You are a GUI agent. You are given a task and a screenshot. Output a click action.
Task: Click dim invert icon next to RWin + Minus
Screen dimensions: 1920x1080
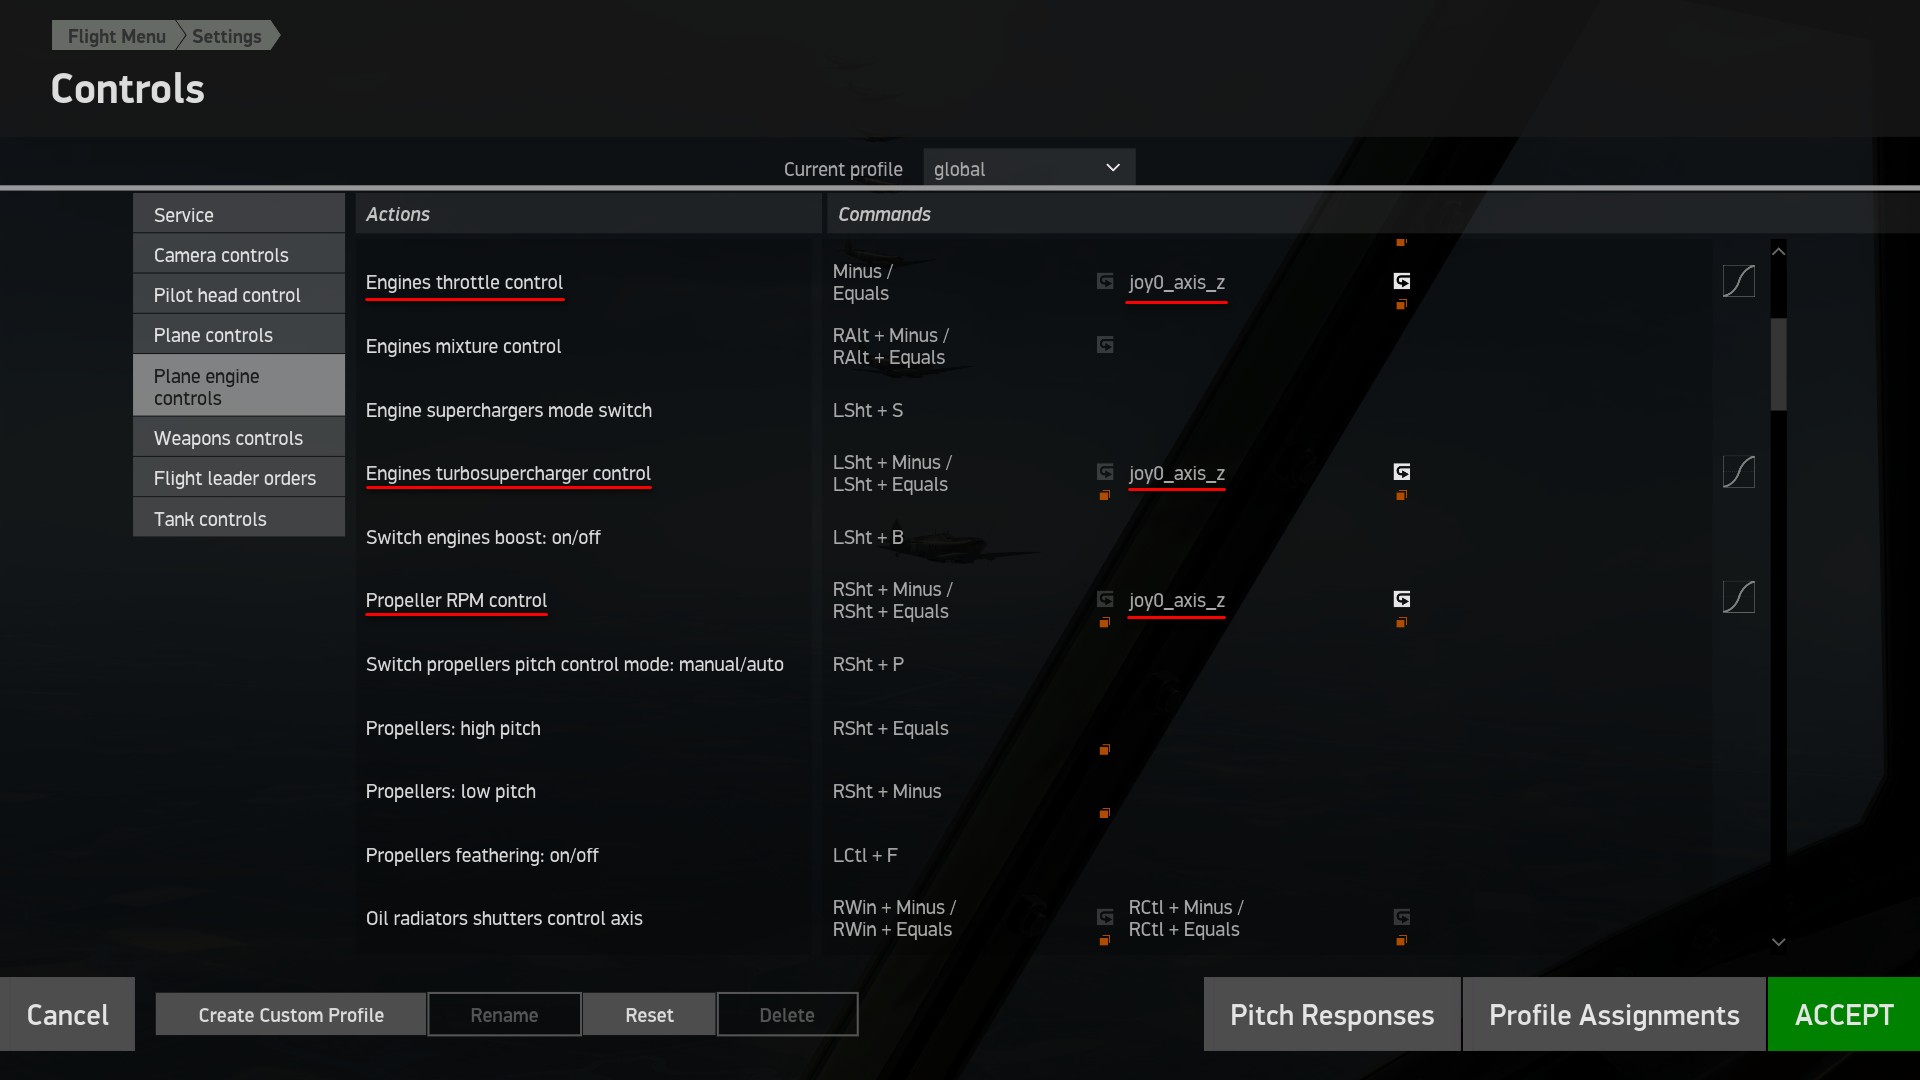1105,917
